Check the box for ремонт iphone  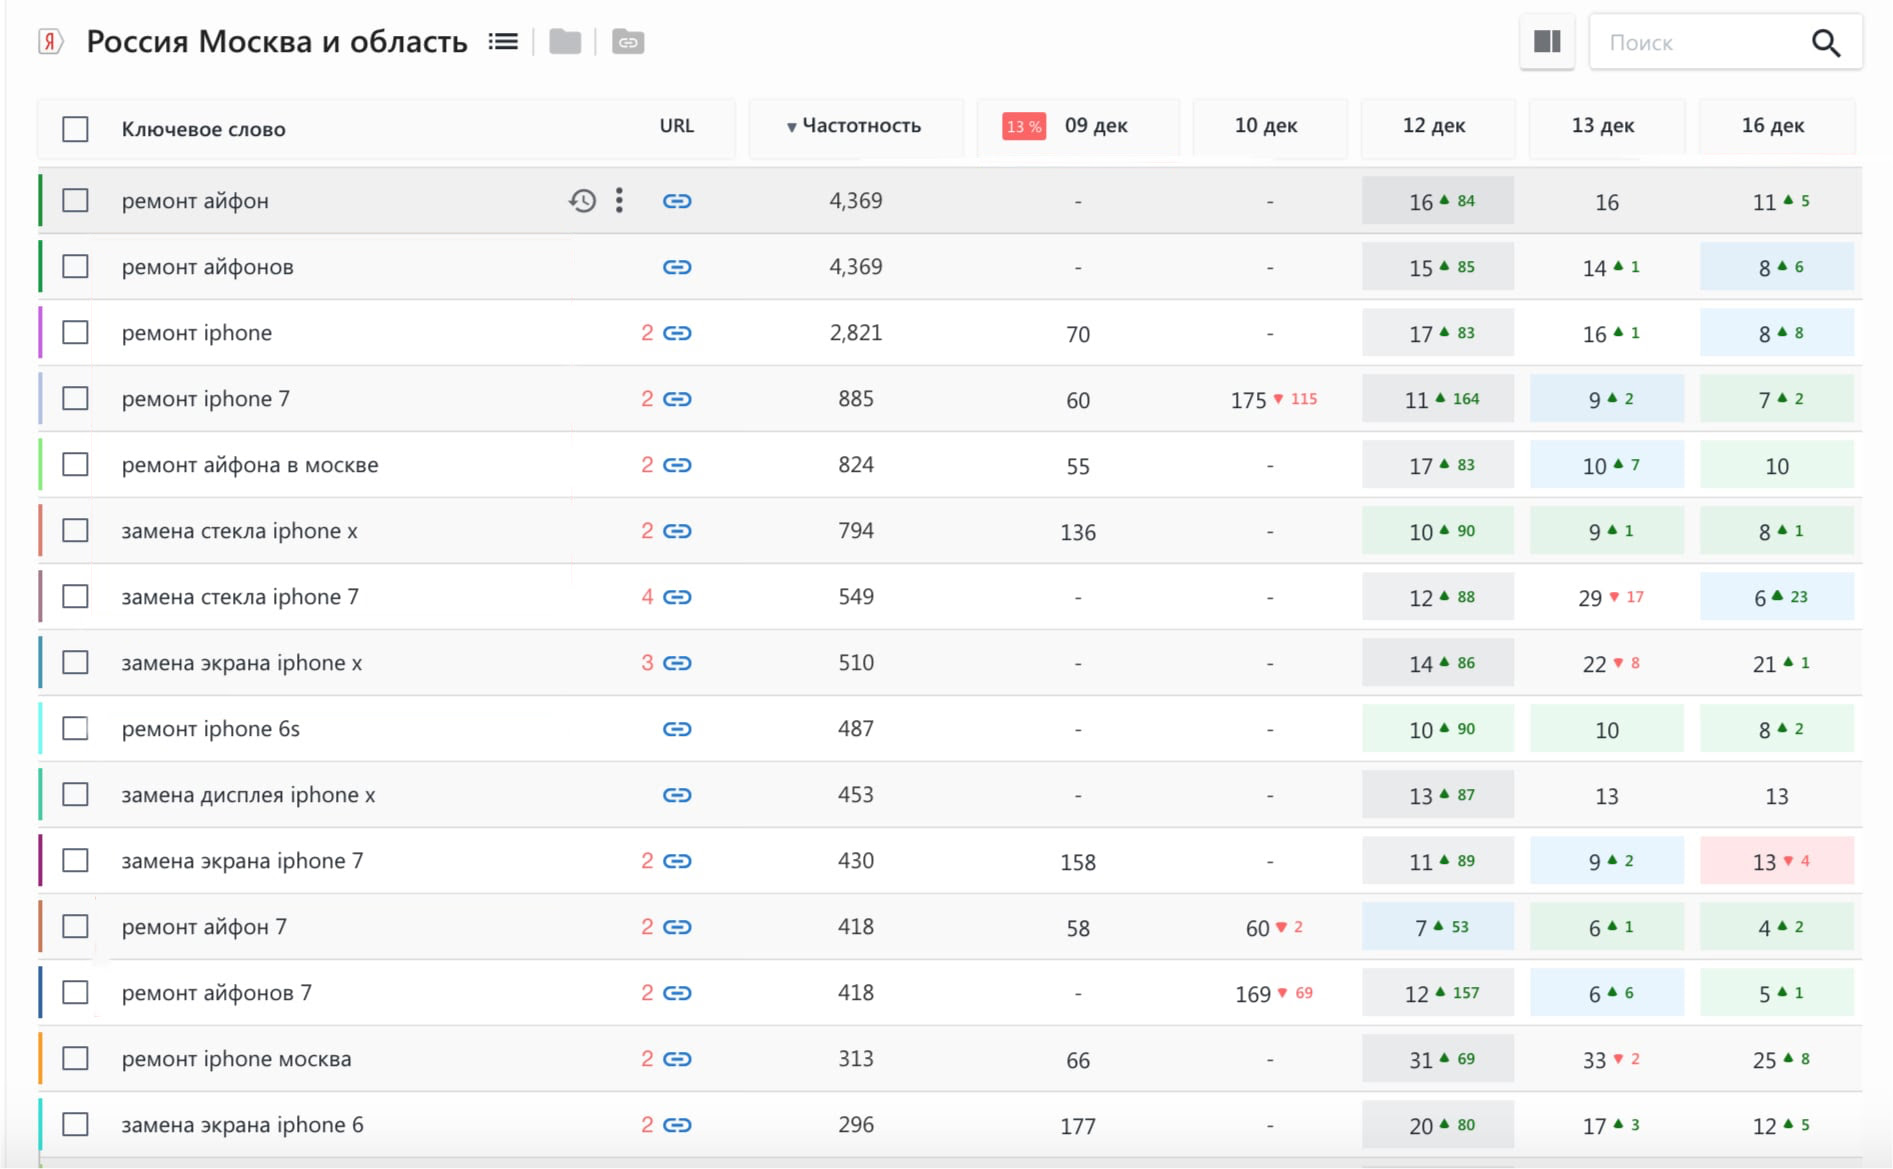pyautogui.click(x=75, y=332)
